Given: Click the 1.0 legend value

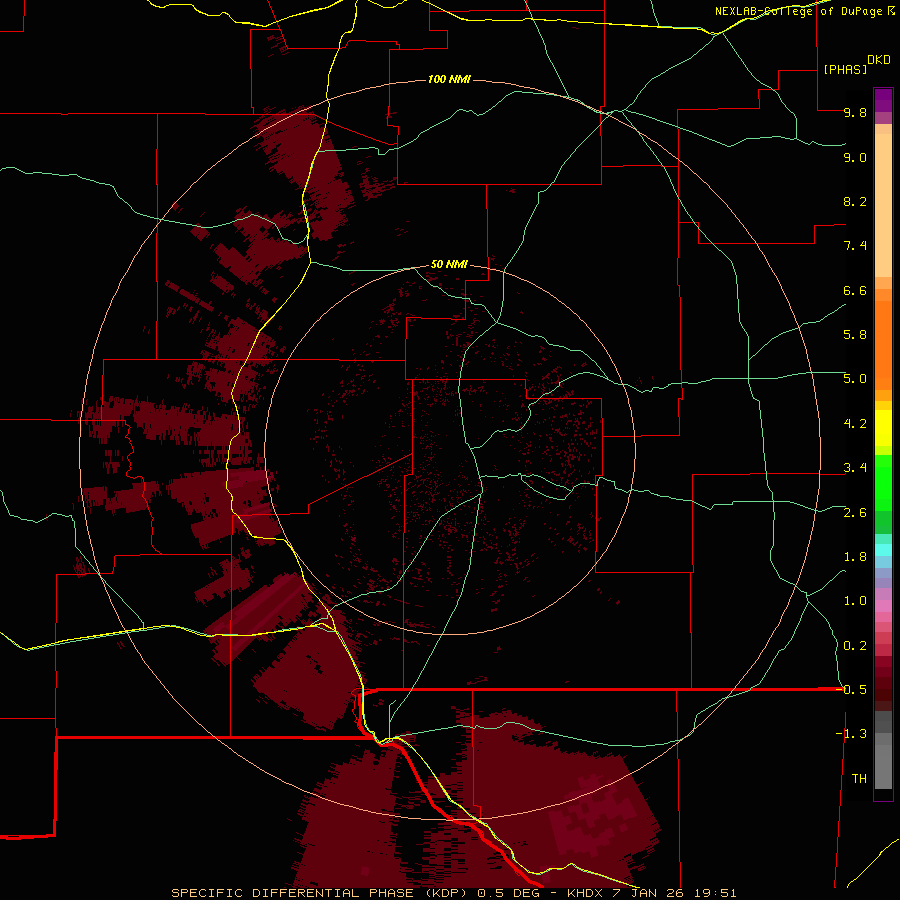Looking at the screenshot, I should point(855,601).
